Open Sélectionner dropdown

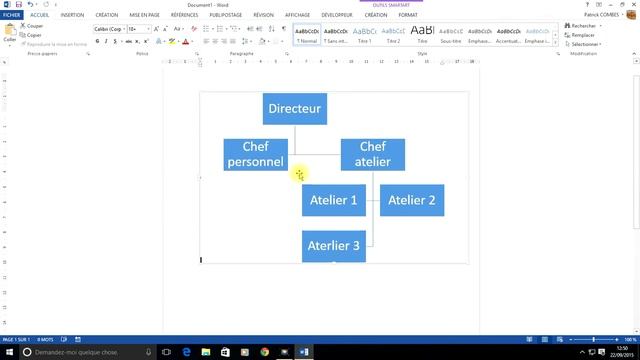pyautogui.click(x=583, y=44)
